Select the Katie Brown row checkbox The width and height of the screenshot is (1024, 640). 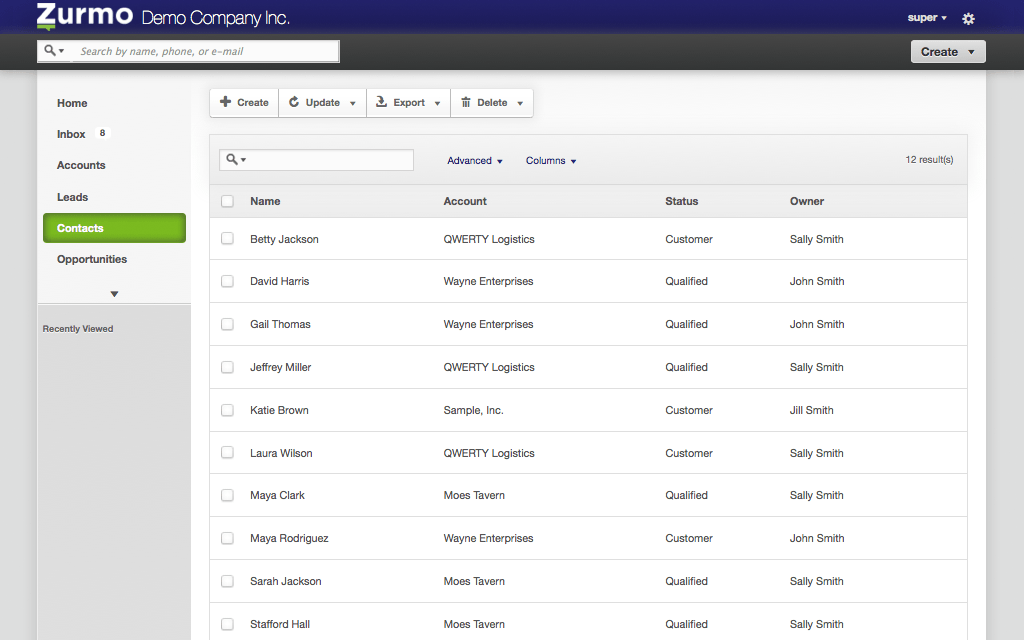[x=227, y=410]
